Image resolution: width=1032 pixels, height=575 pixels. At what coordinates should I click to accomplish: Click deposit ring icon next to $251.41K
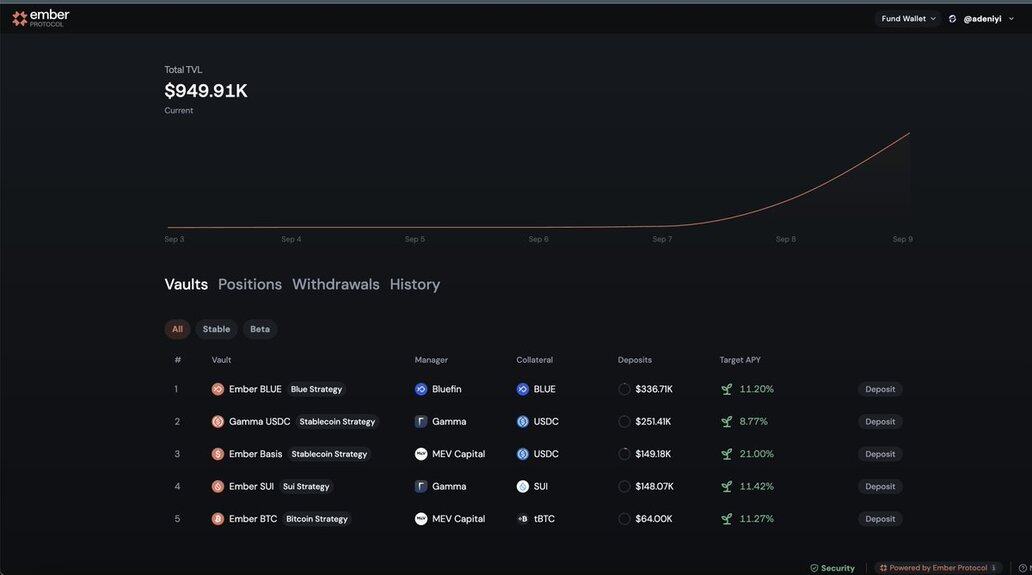[x=624, y=422]
